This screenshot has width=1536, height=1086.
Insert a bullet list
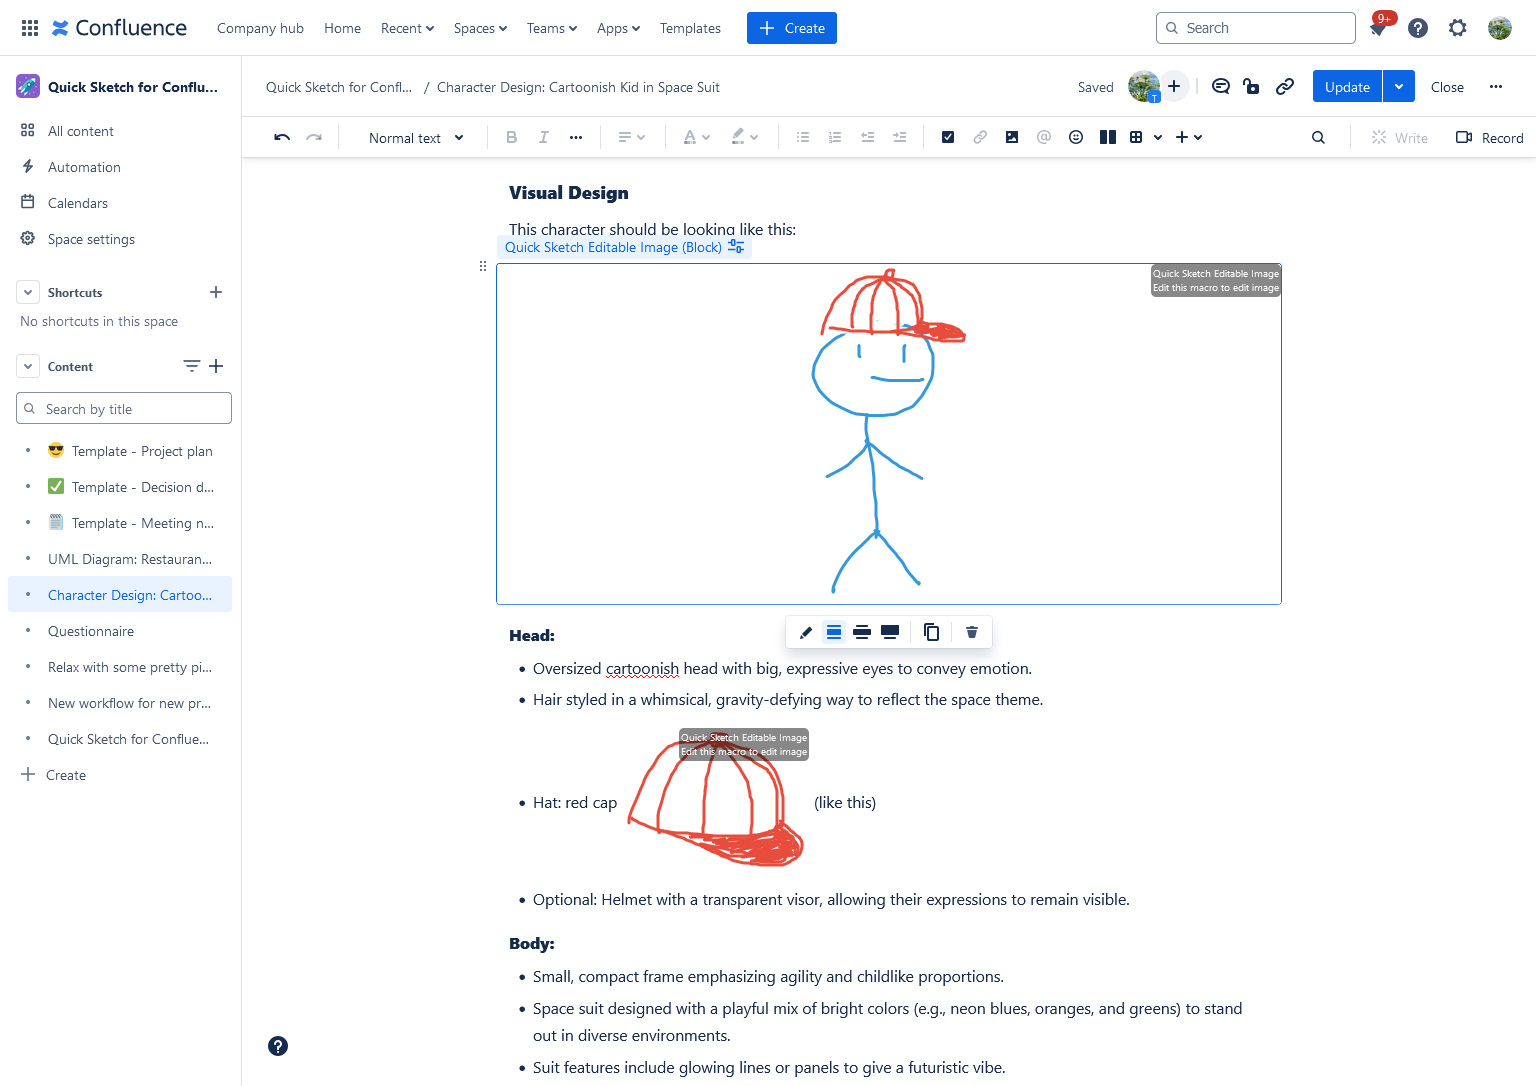(802, 137)
